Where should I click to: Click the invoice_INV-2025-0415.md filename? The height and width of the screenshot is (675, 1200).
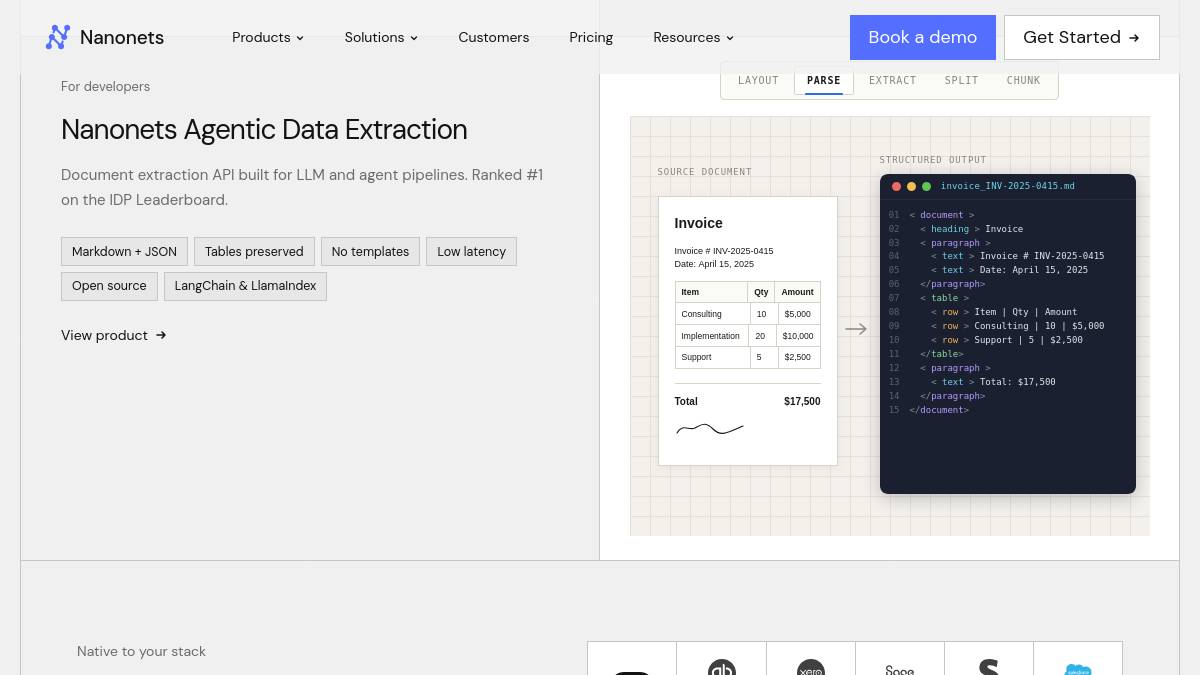[1008, 186]
